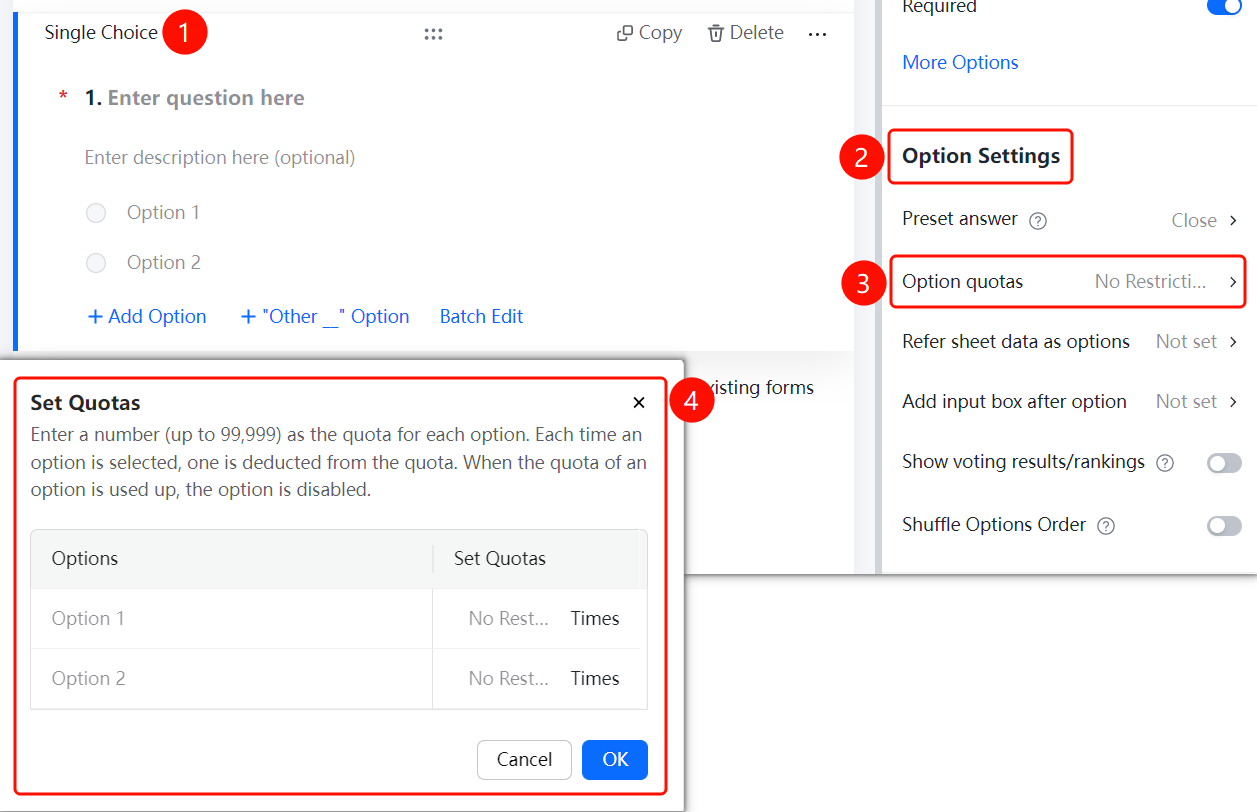Close the Set Quotas dialog
The image size is (1257, 812).
click(639, 403)
